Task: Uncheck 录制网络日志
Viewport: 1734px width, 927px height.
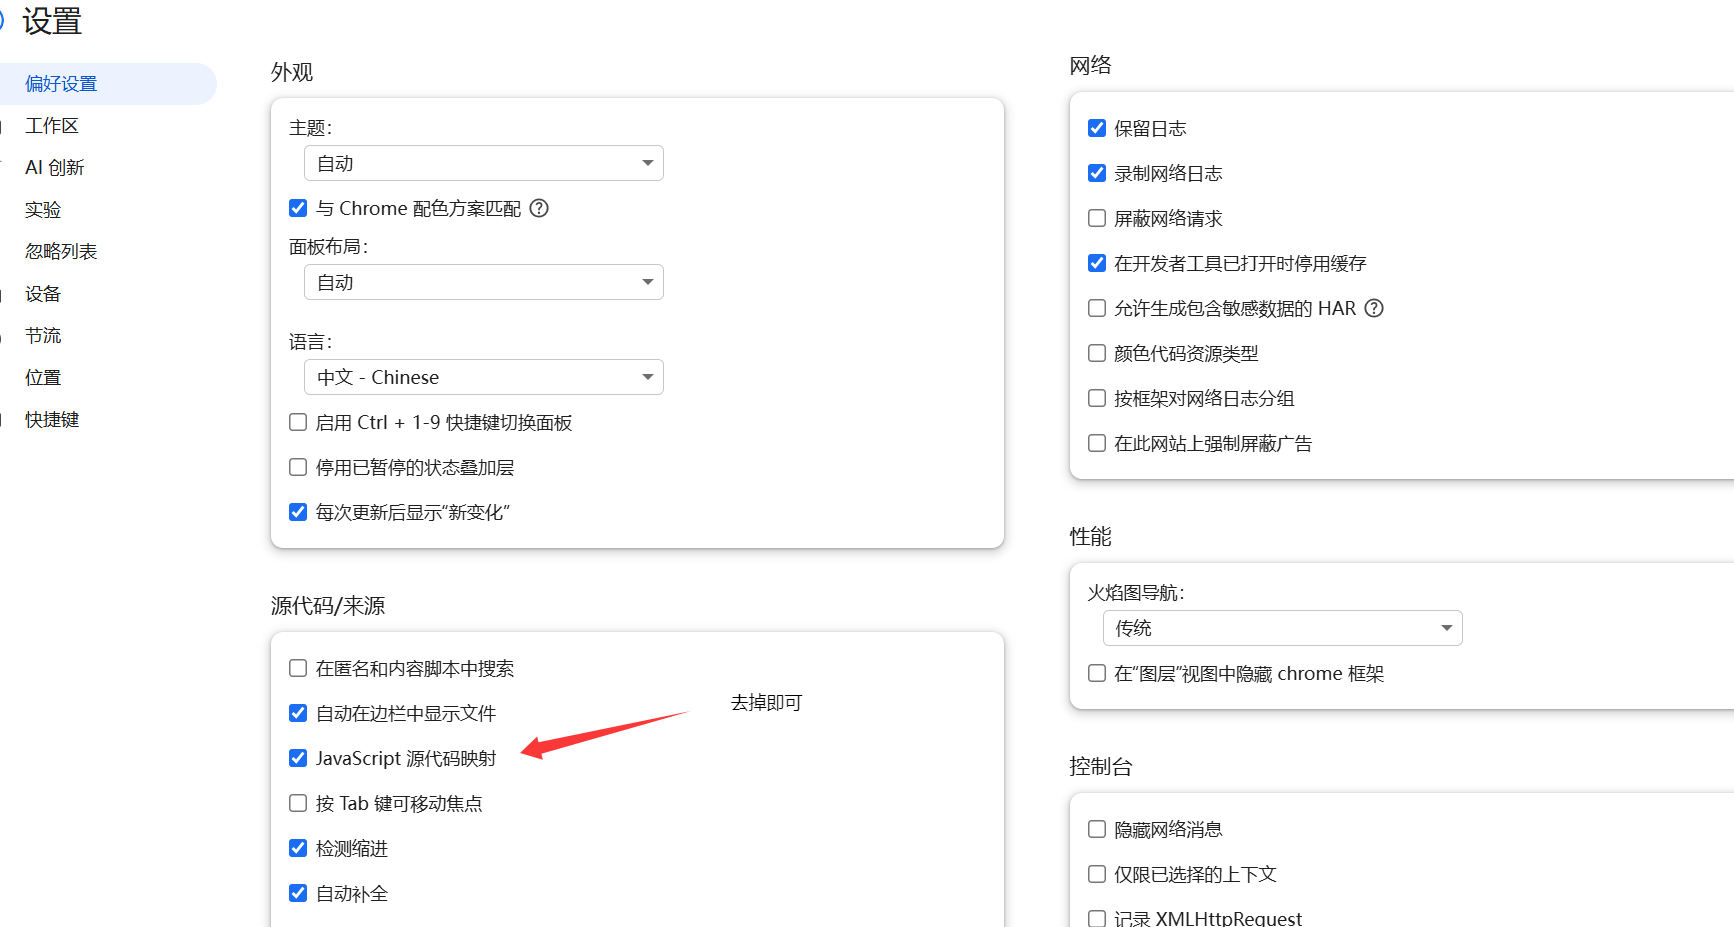Action: pos(1097,173)
